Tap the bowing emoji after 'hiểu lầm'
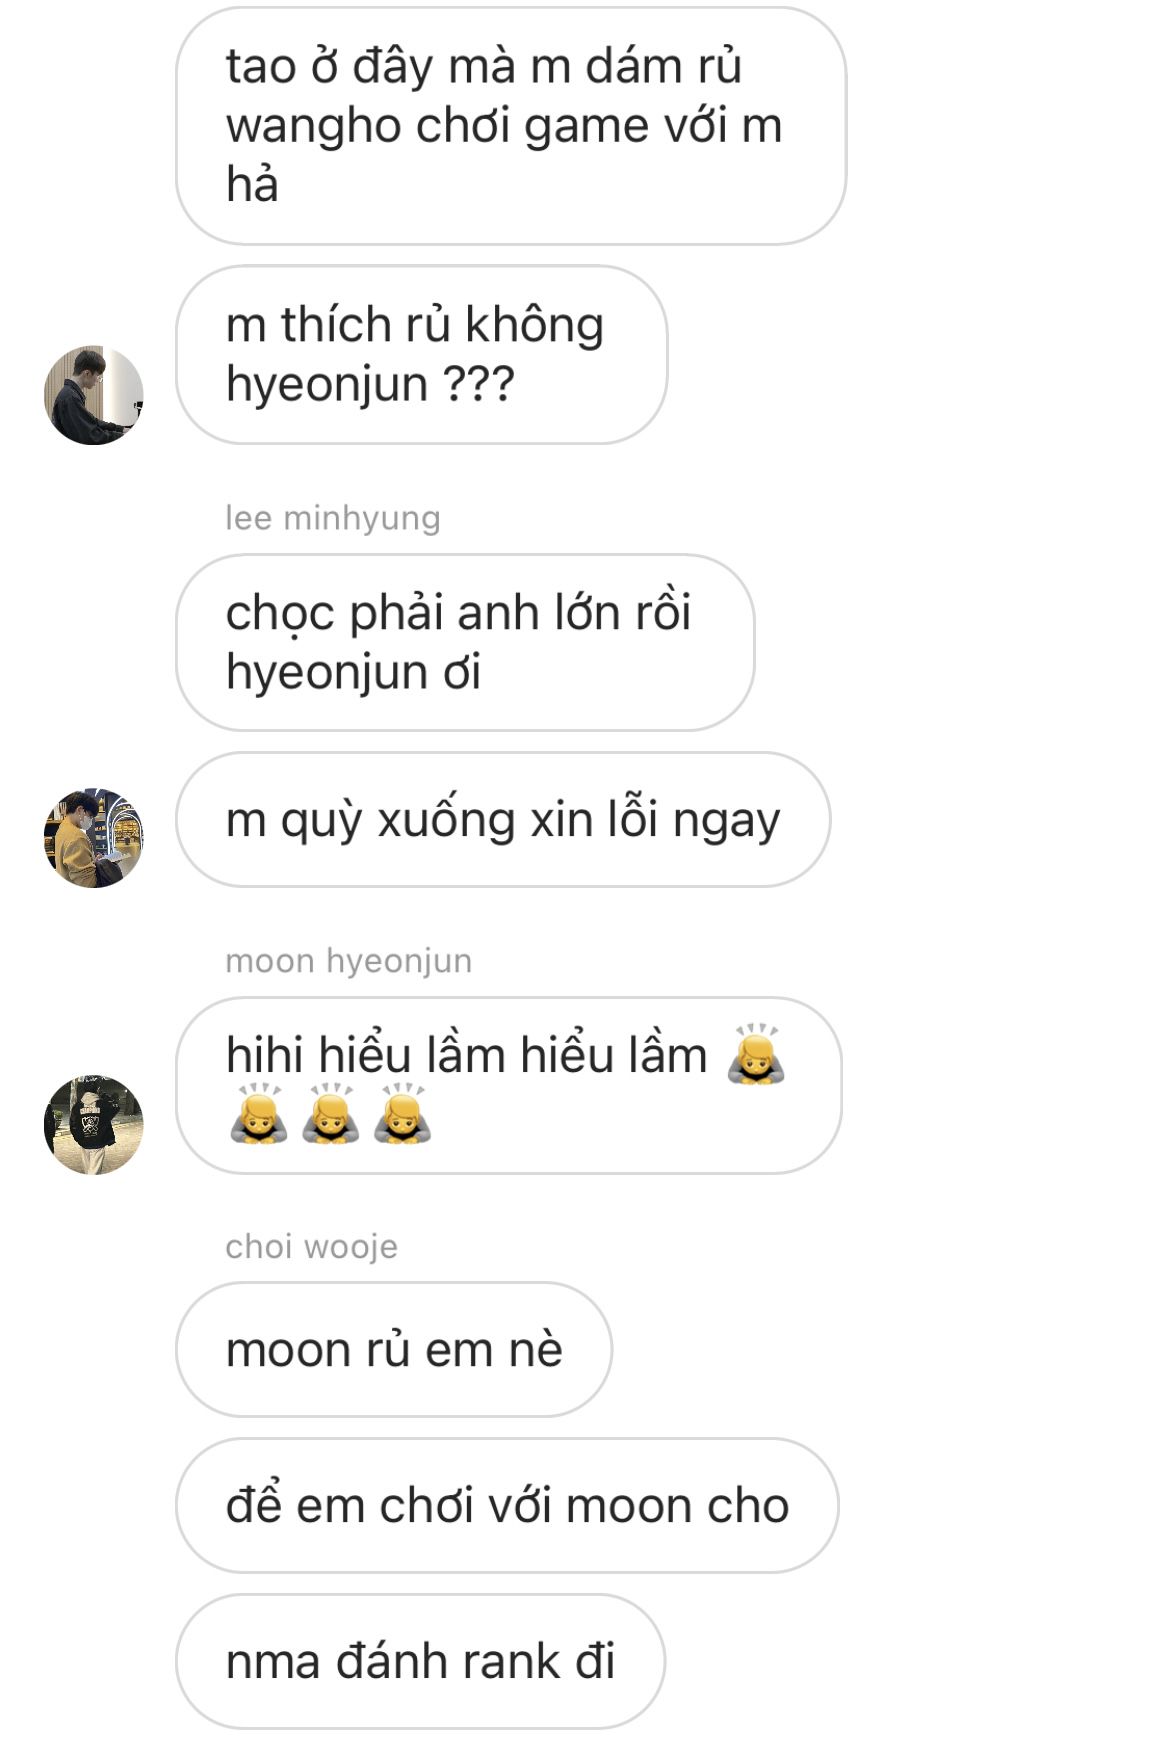This screenshot has width=1170, height=1738. tap(756, 1054)
